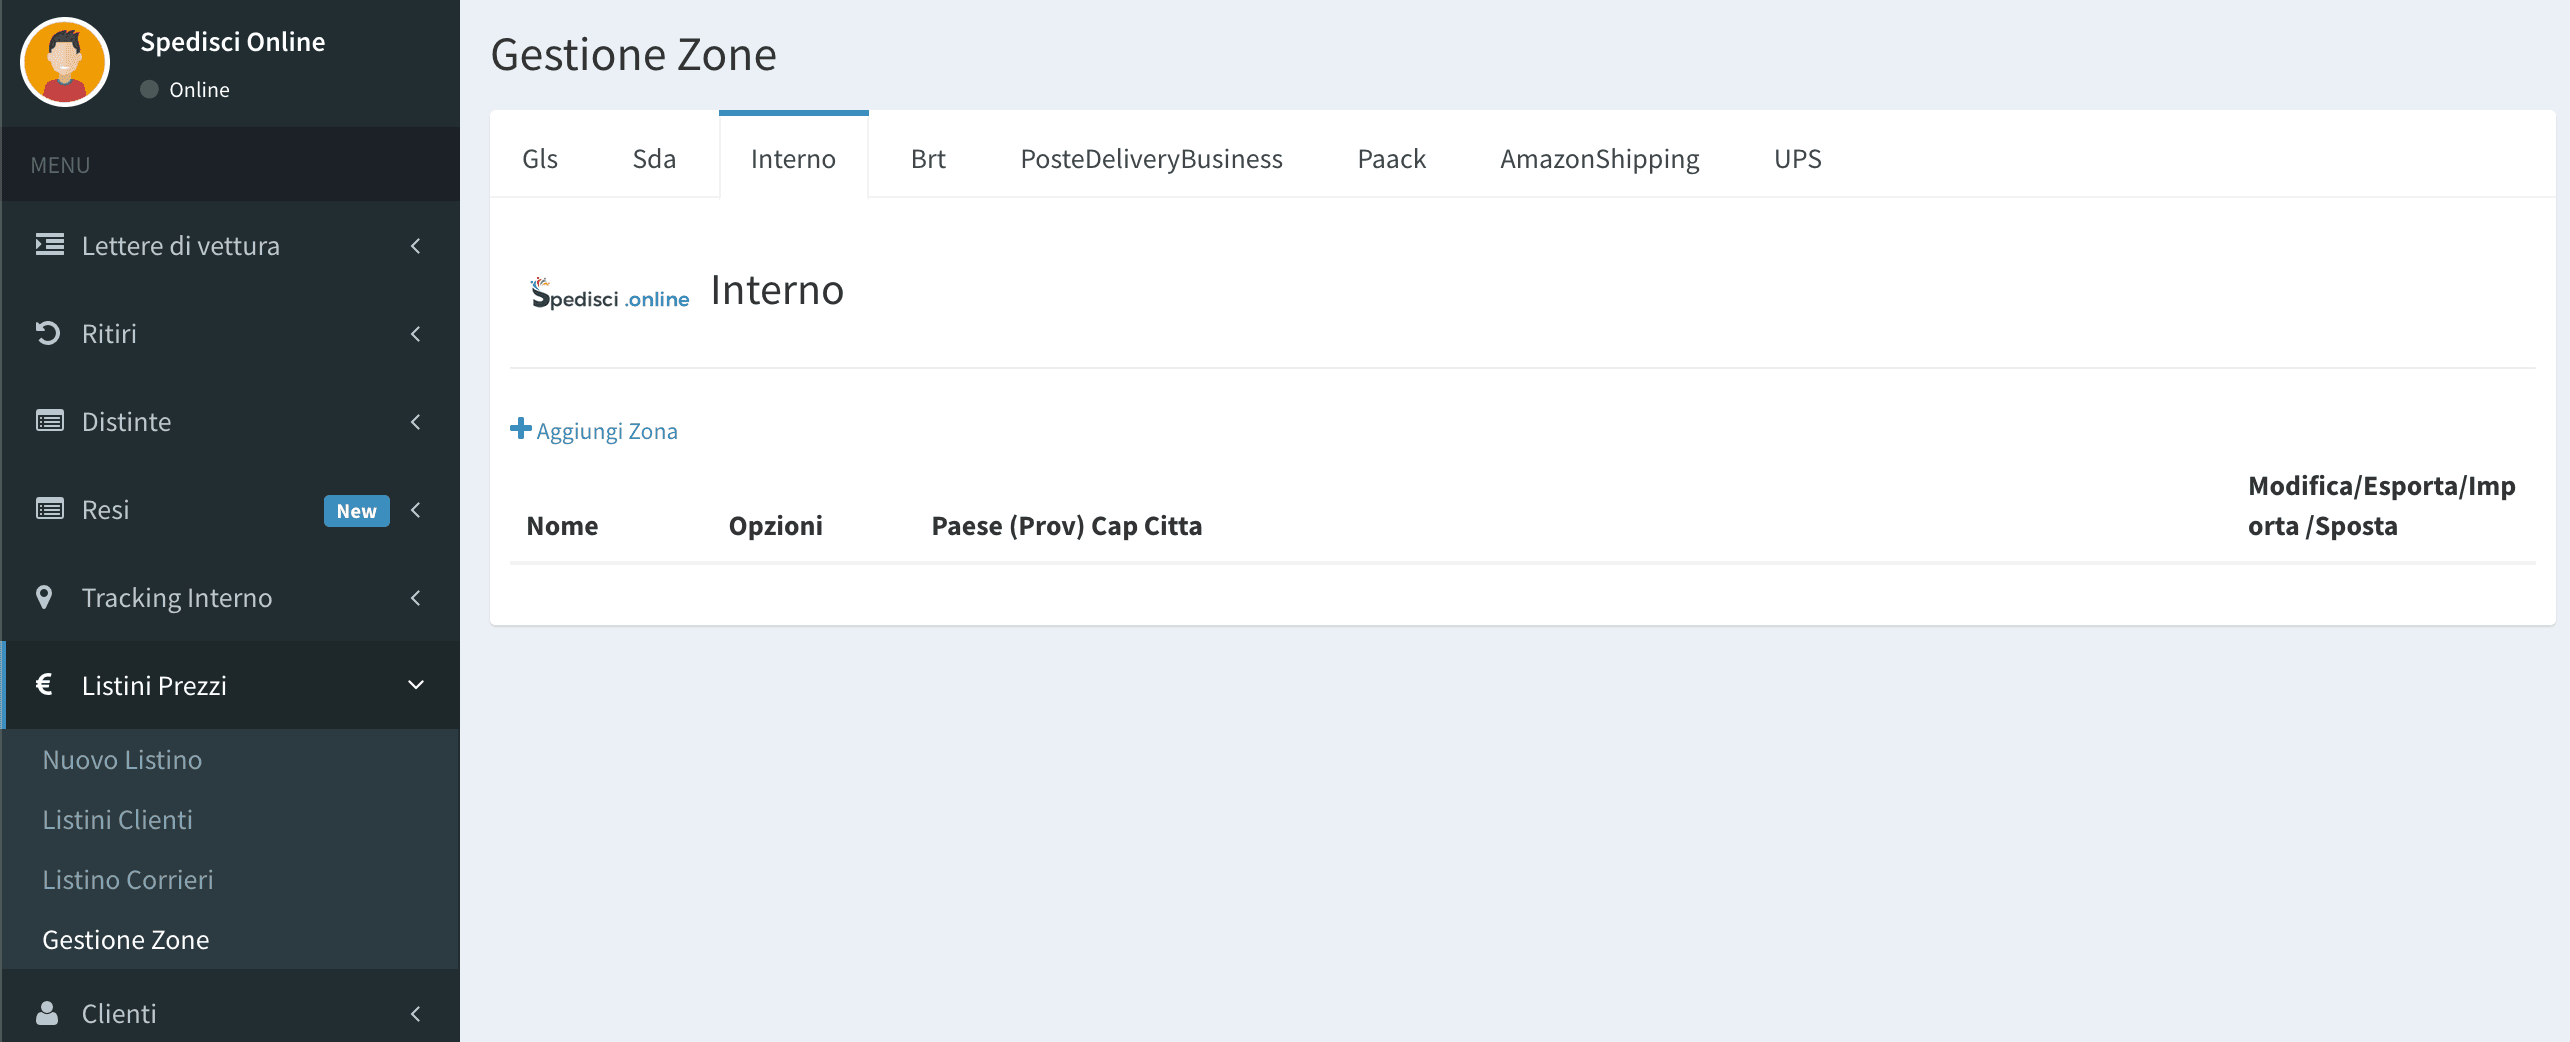Click the plus icon beside Aggiungi Zona
This screenshot has width=2570, height=1042.
click(520, 429)
